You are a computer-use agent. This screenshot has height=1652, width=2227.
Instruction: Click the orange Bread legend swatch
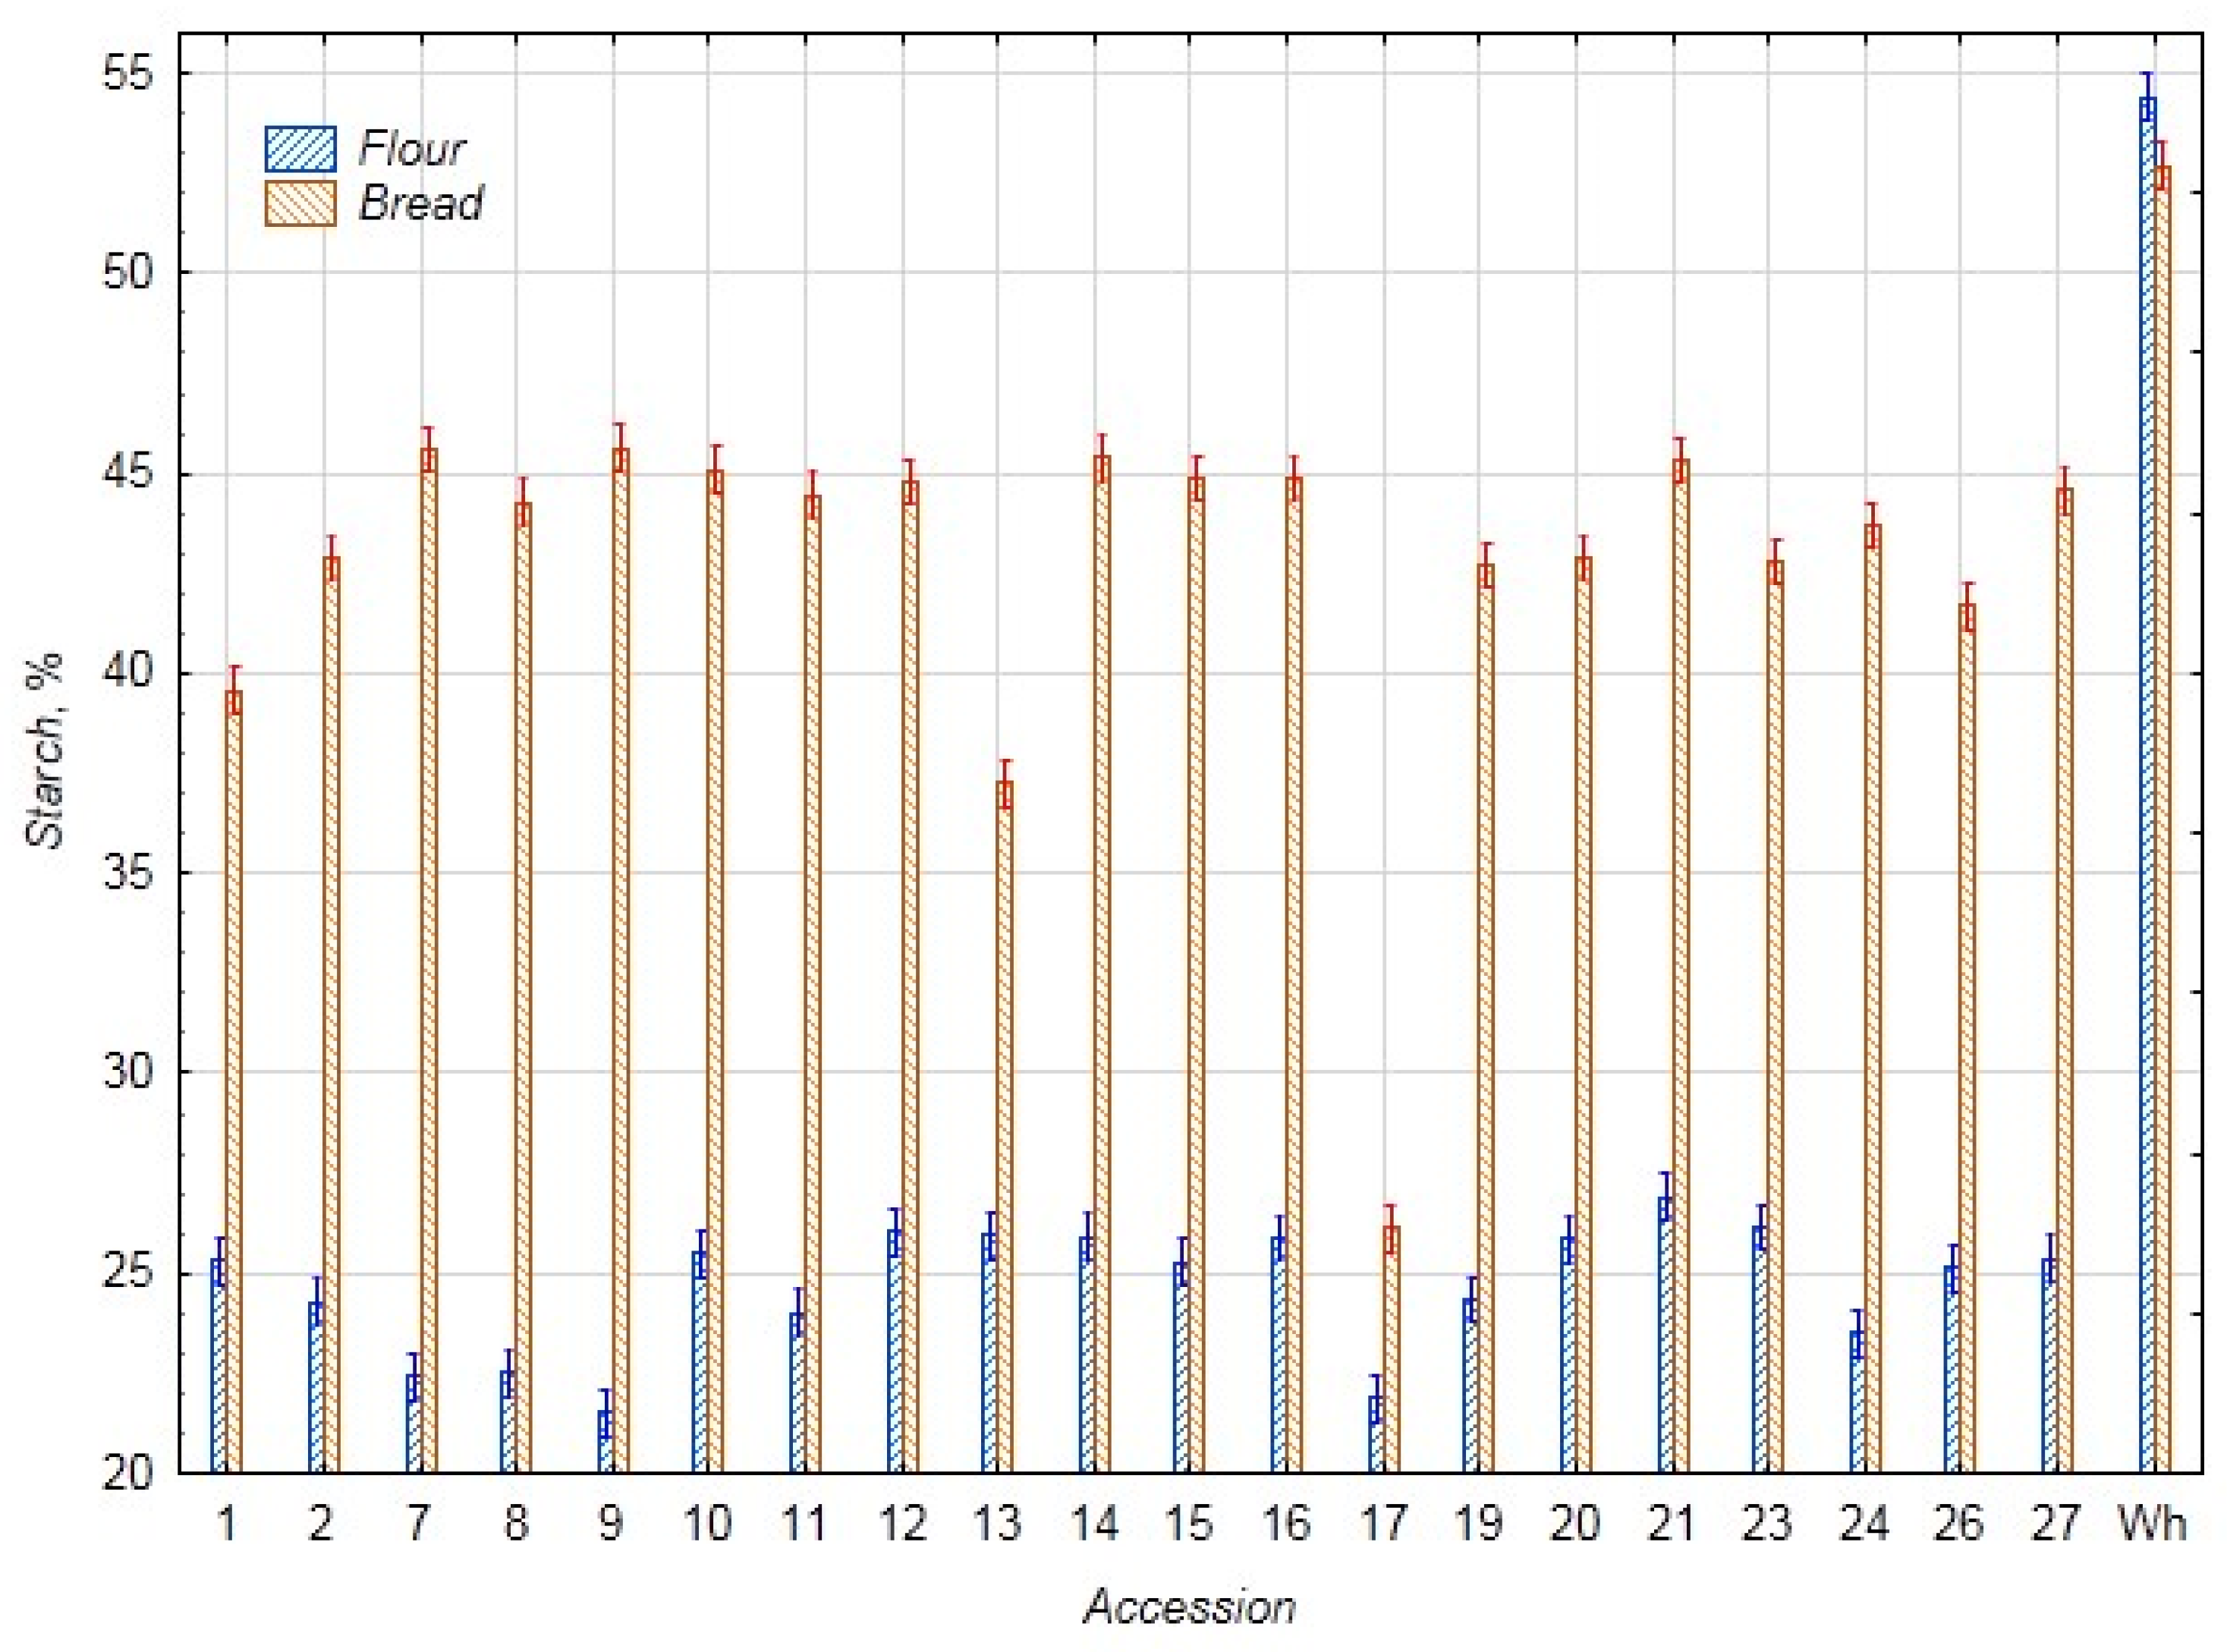[x=300, y=203]
